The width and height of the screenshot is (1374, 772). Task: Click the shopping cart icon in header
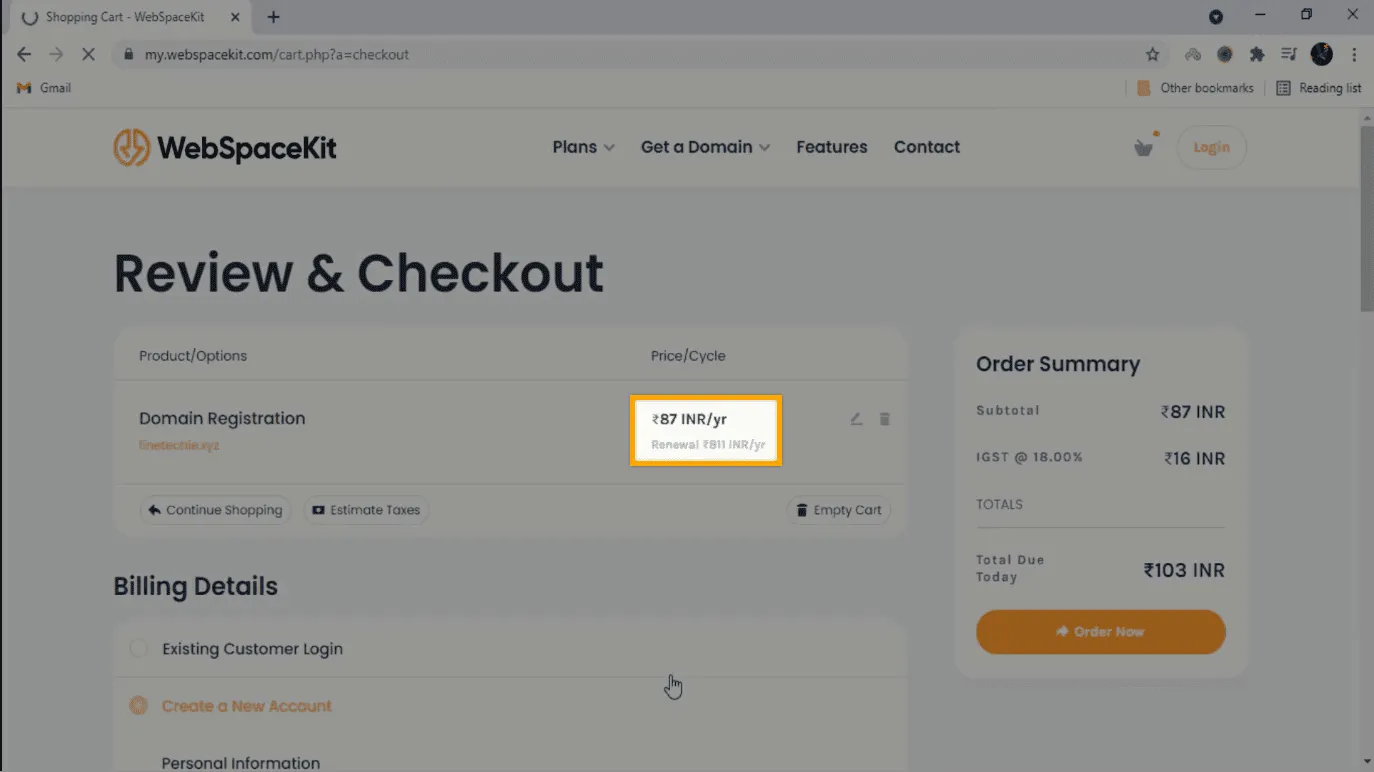coord(1144,148)
